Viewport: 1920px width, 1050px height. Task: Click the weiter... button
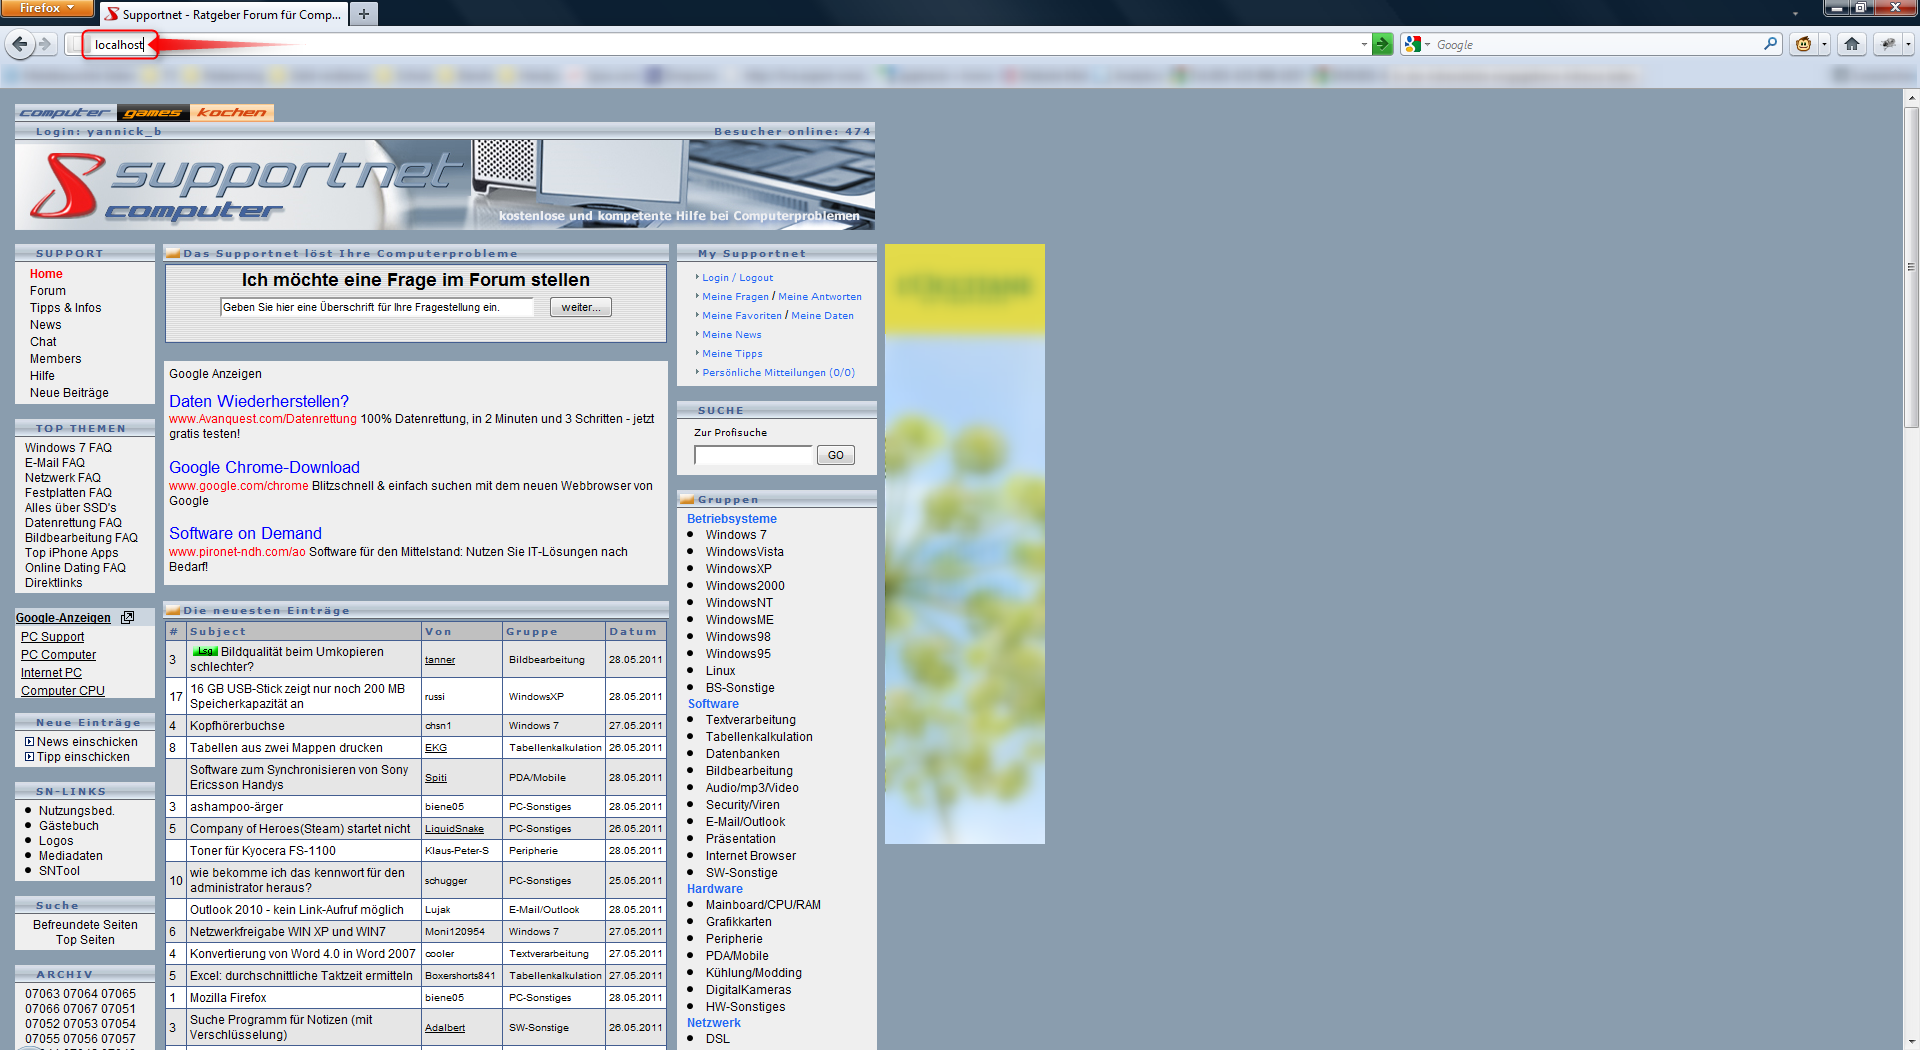581,307
